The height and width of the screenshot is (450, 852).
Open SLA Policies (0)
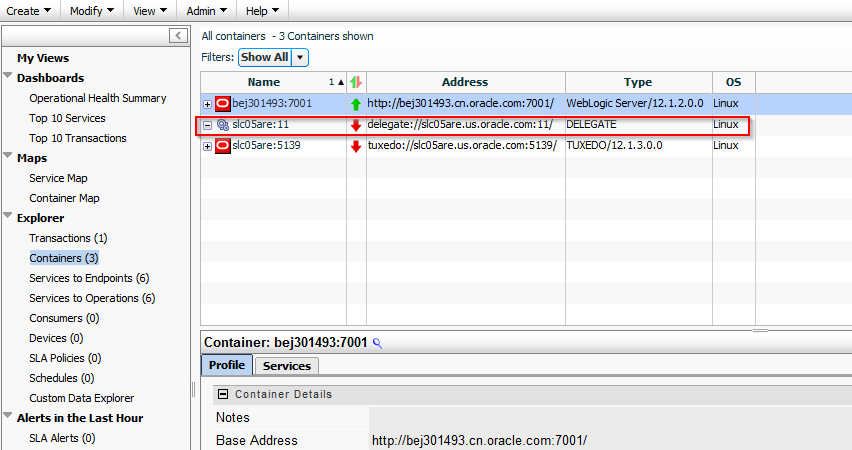coord(65,358)
